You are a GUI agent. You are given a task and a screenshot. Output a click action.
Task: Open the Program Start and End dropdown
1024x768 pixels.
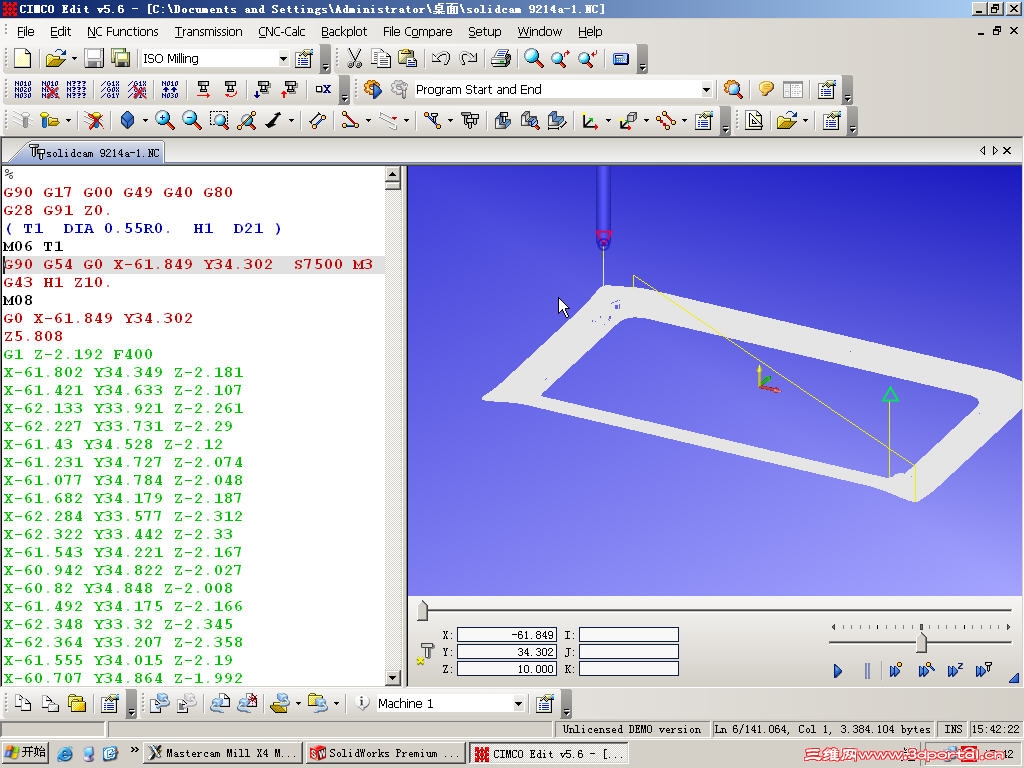click(x=706, y=89)
